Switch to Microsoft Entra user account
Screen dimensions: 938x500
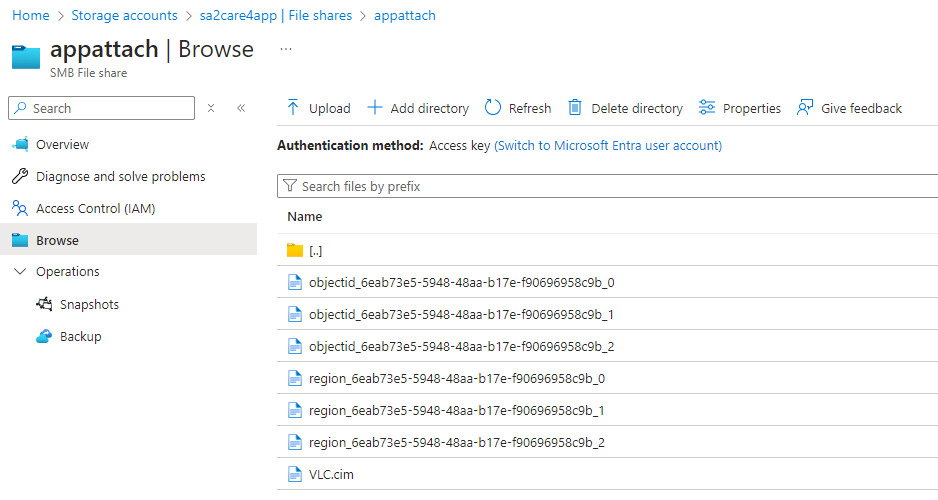[x=608, y=146]
